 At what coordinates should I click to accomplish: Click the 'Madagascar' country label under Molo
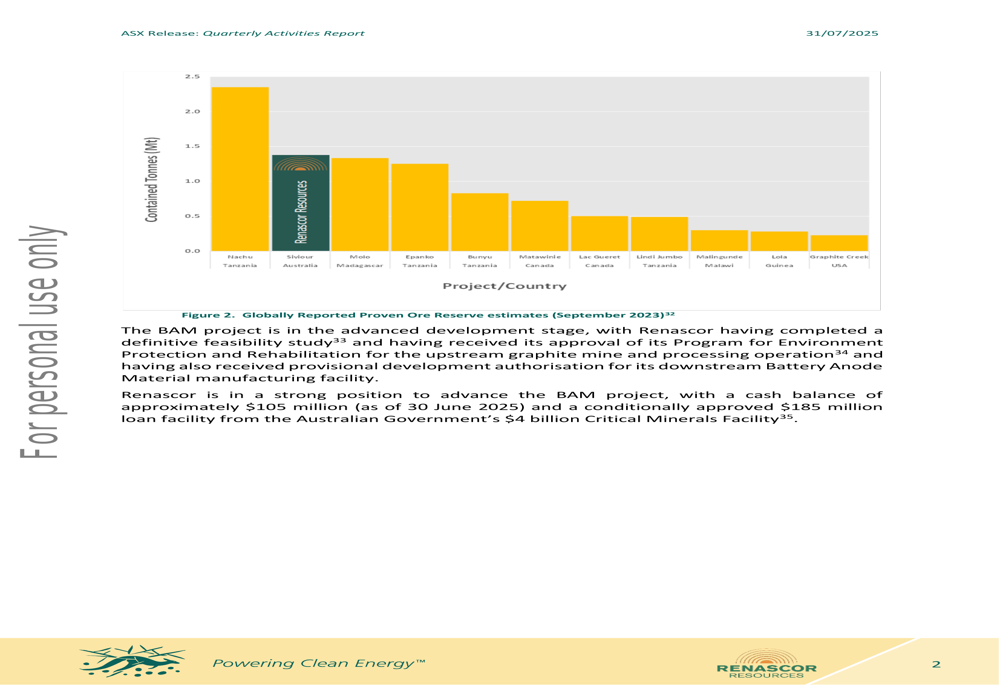click(360, 265)
